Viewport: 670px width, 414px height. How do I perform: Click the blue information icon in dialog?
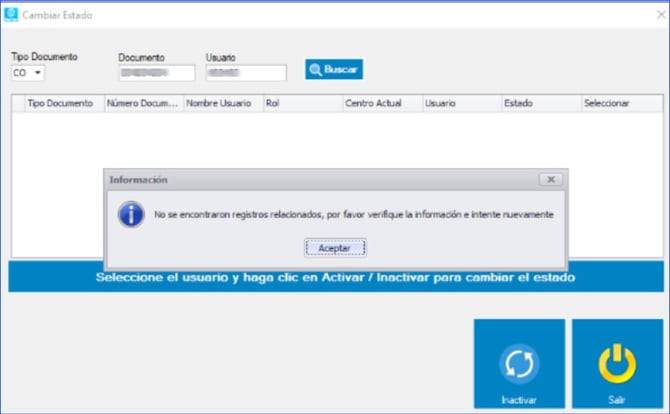(130, 214)
